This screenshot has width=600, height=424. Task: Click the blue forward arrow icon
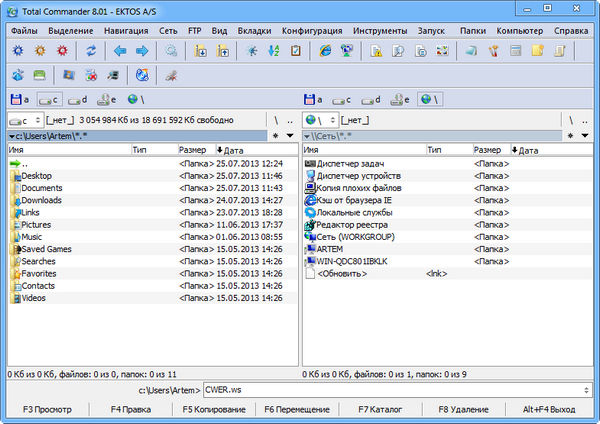[142, 50]
